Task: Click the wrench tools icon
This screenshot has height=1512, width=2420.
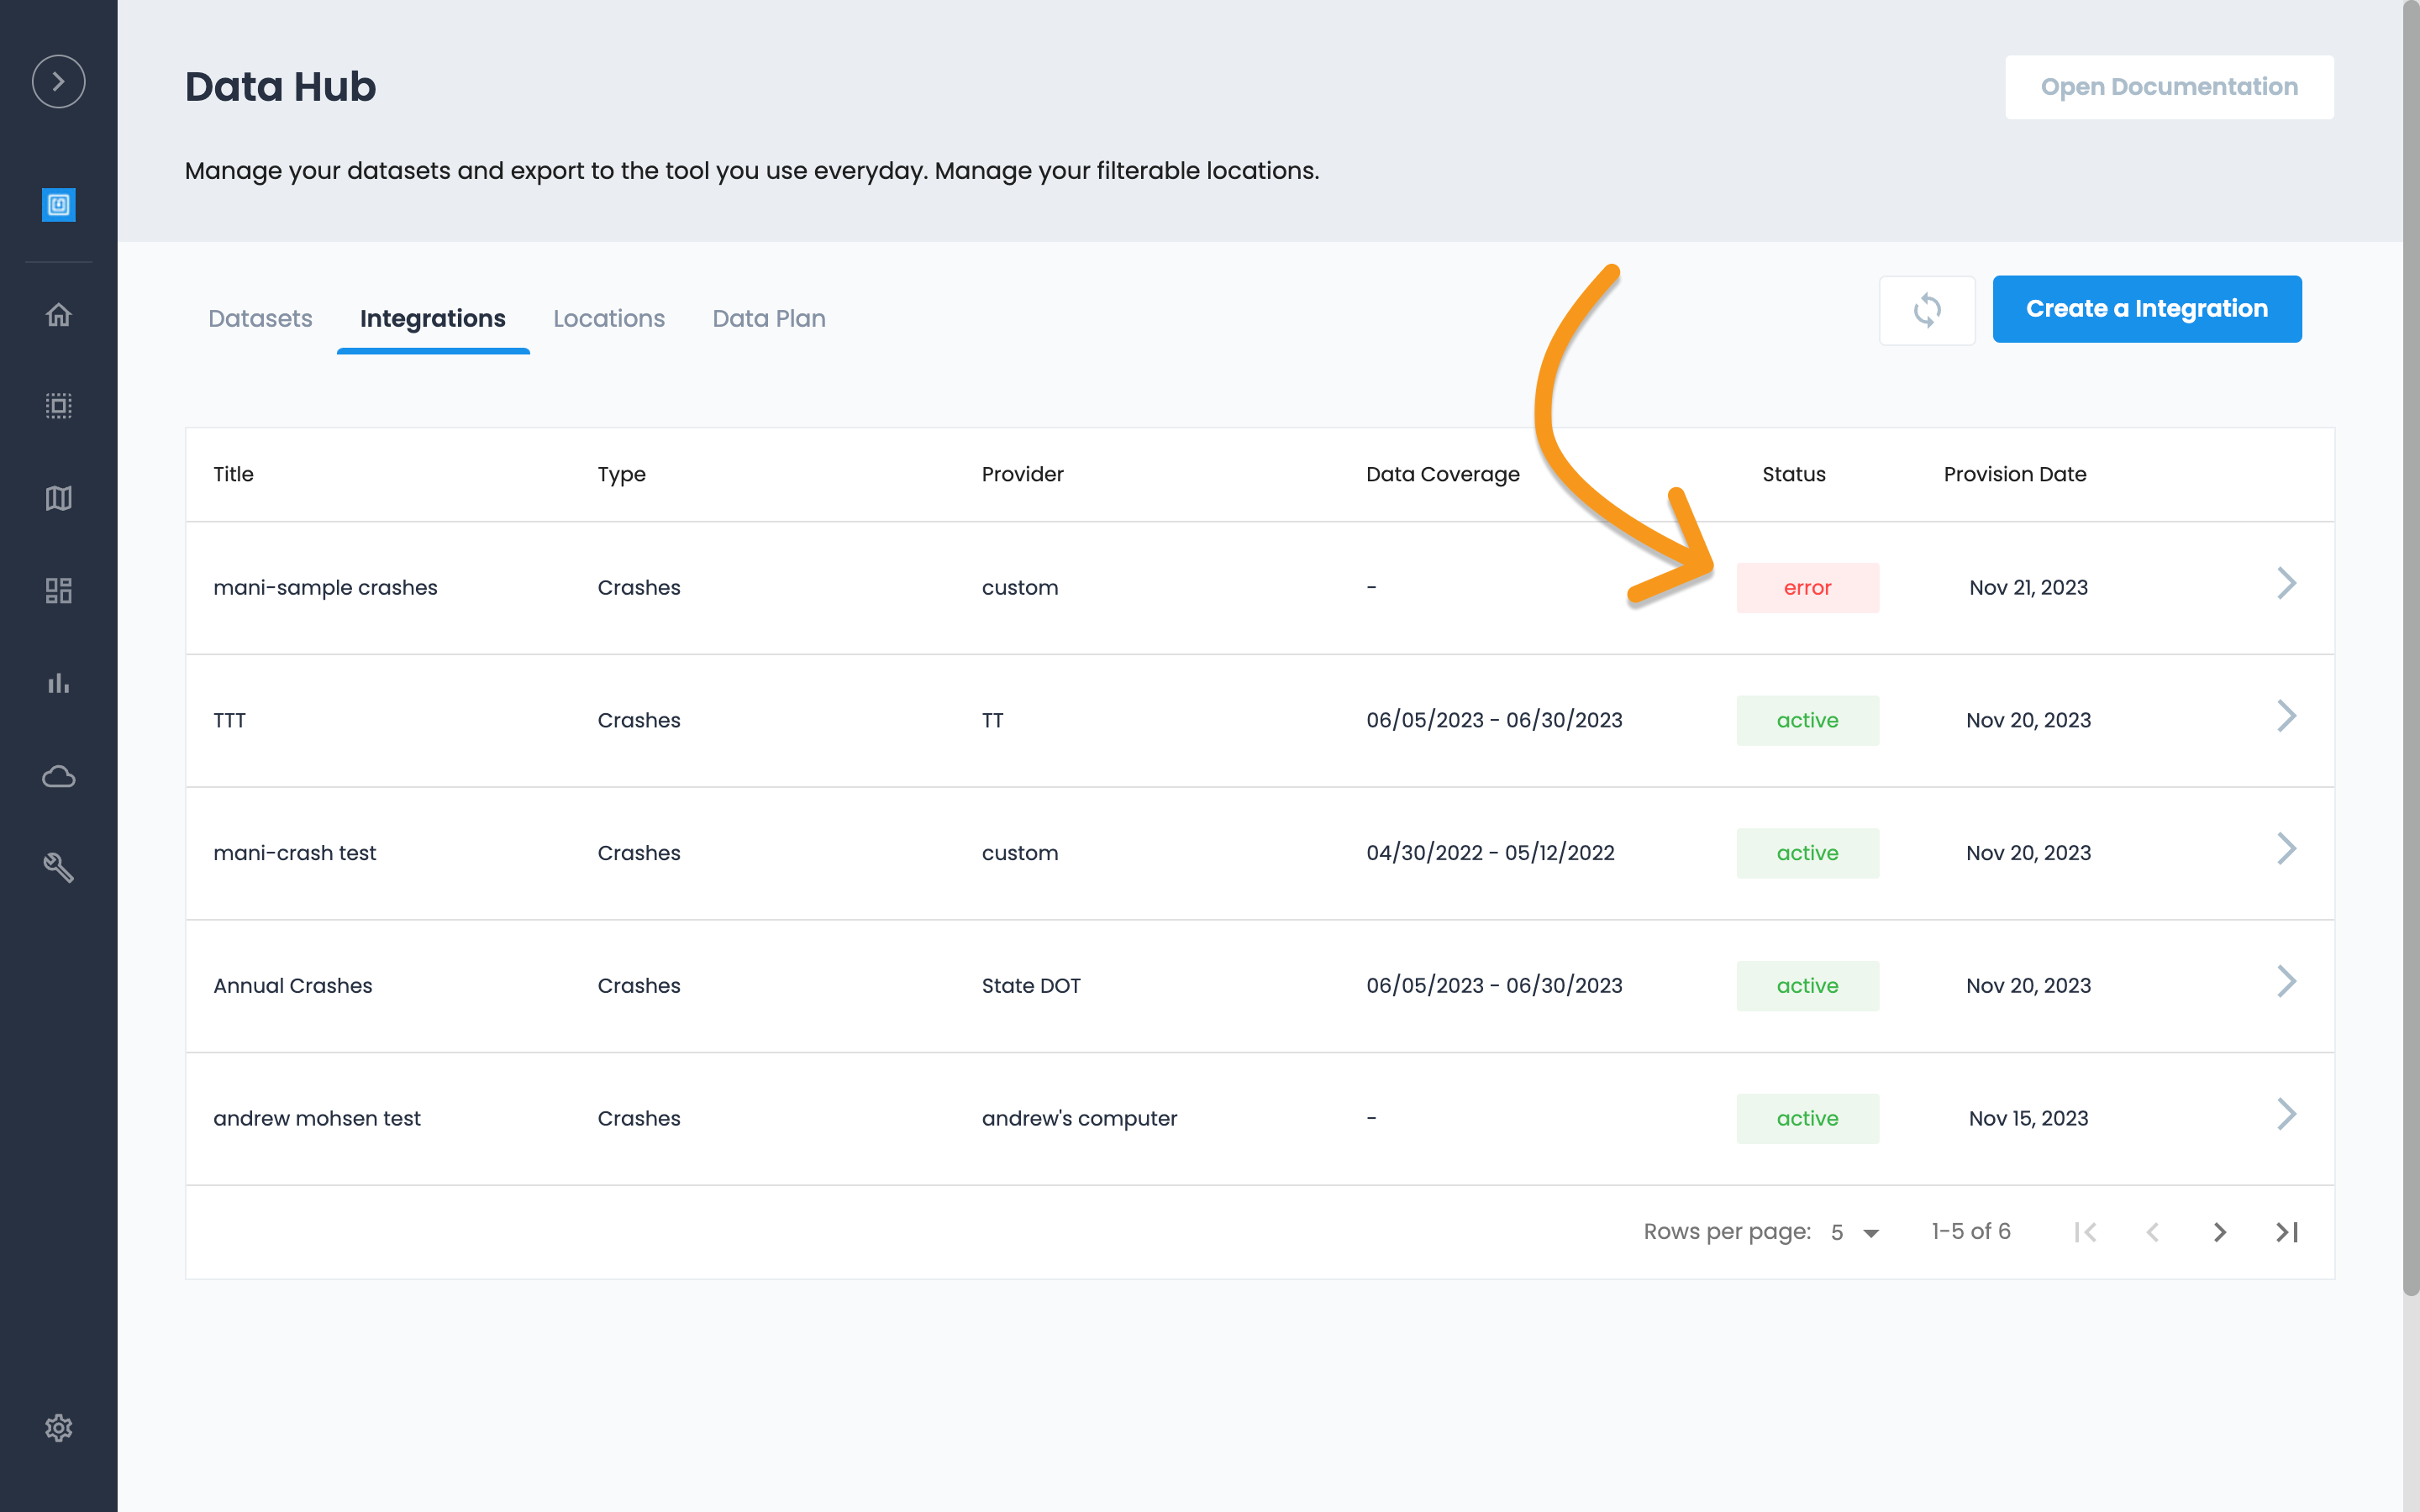Action: [x=58, y=867]
